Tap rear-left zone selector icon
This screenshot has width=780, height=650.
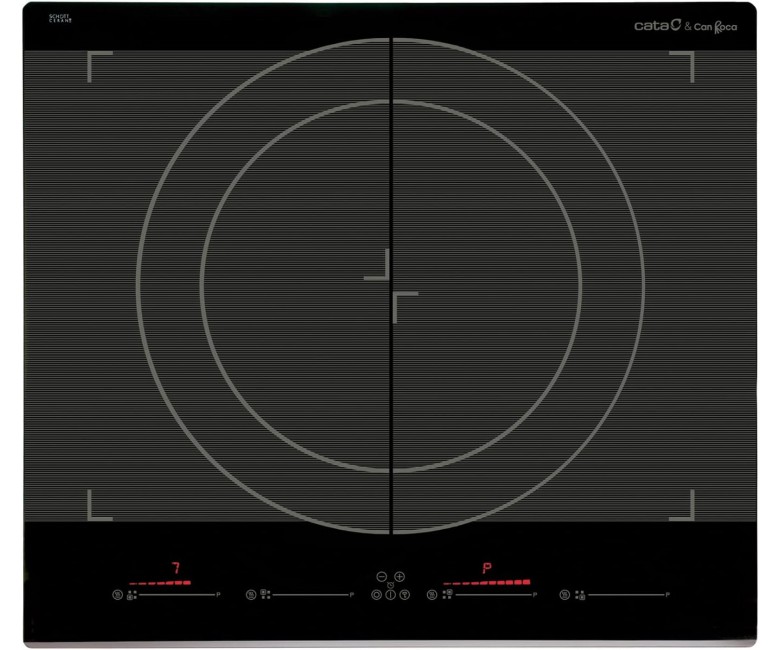point(266,594)
